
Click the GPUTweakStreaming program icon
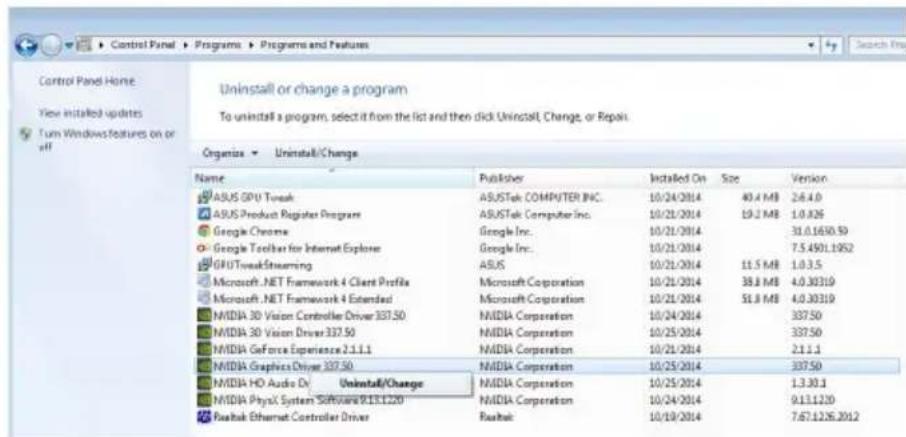click(203, 265)
